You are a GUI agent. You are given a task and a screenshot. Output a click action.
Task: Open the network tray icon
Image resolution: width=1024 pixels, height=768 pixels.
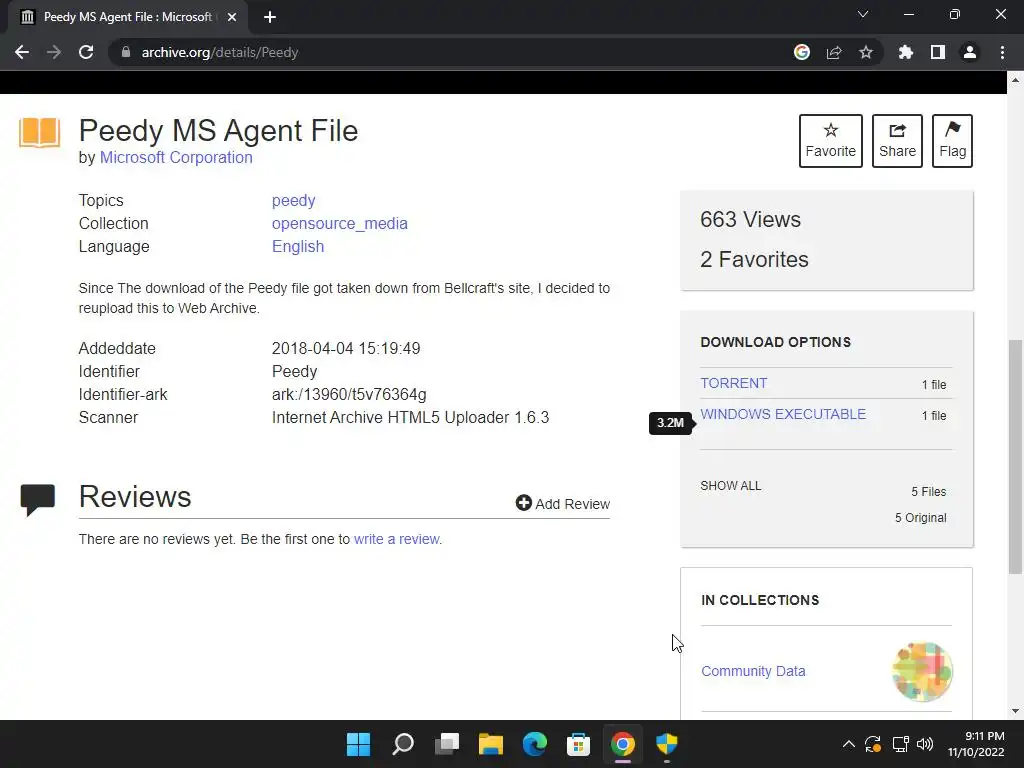(x=901, y=744)
